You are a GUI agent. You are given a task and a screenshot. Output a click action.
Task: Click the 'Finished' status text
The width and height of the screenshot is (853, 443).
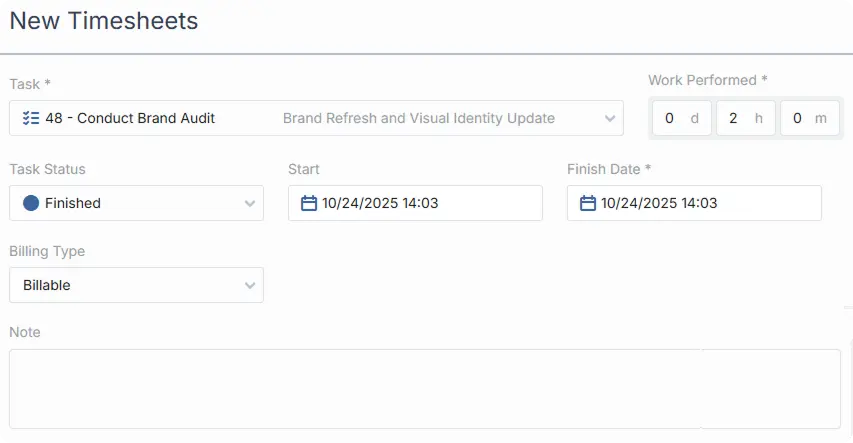(x=73, y=203)
